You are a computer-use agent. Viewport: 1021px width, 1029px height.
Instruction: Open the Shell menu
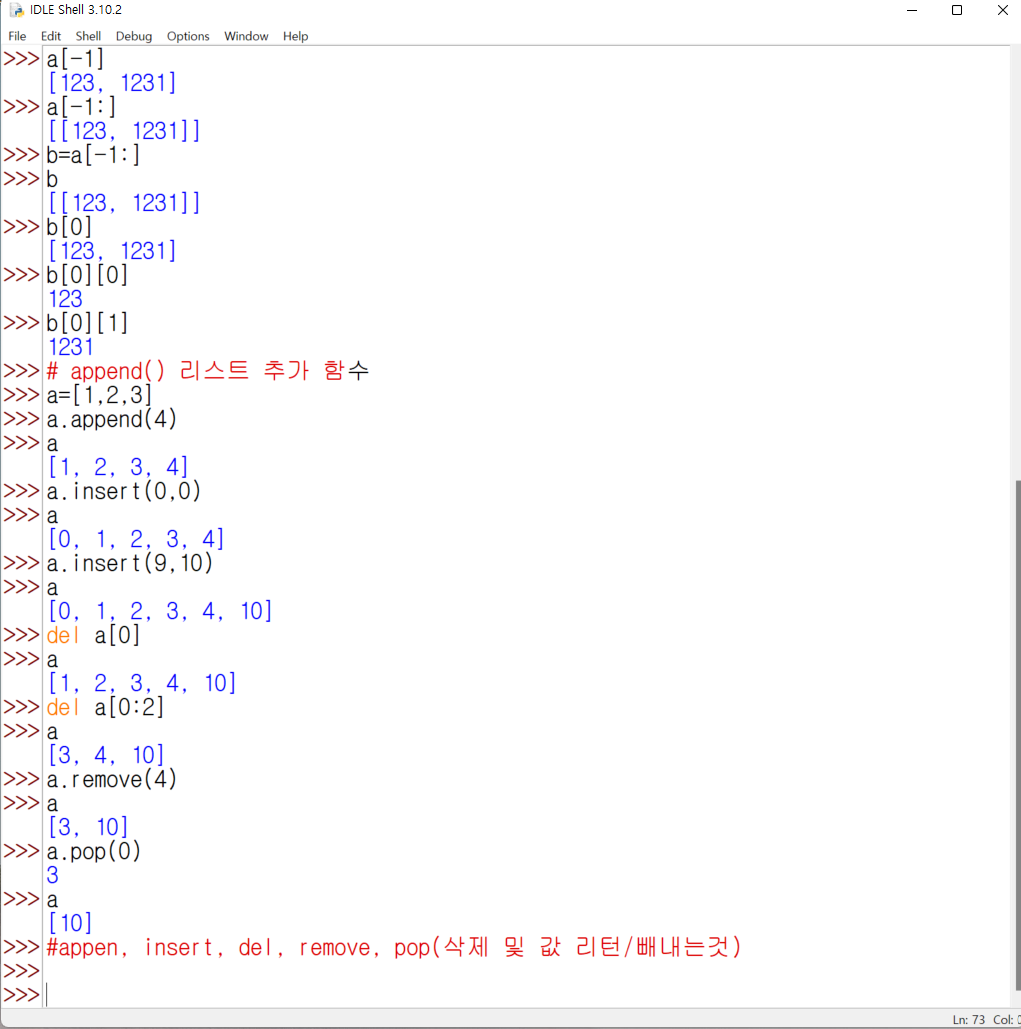88,36
